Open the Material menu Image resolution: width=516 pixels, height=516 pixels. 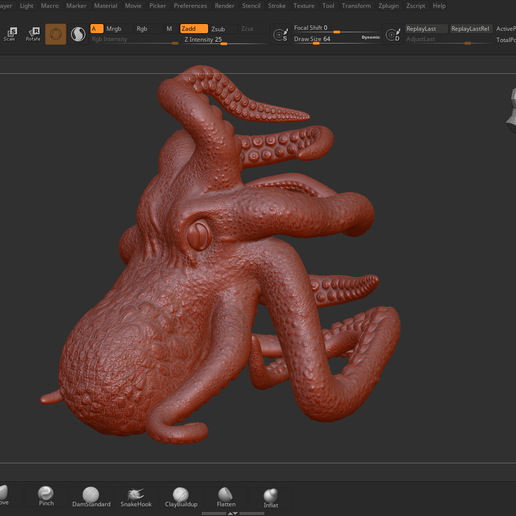tap(105, 6)
